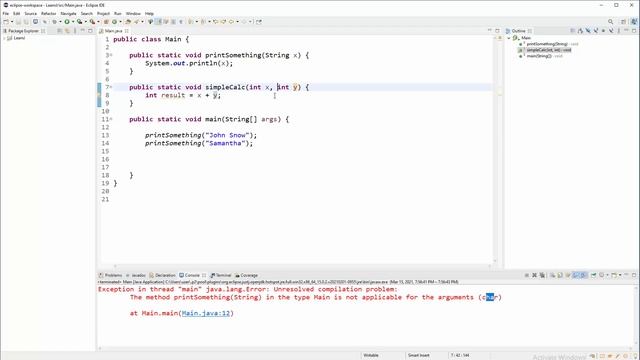
Task: Collapse the printSomething method fold on line 3
Action: pos(111,55)
